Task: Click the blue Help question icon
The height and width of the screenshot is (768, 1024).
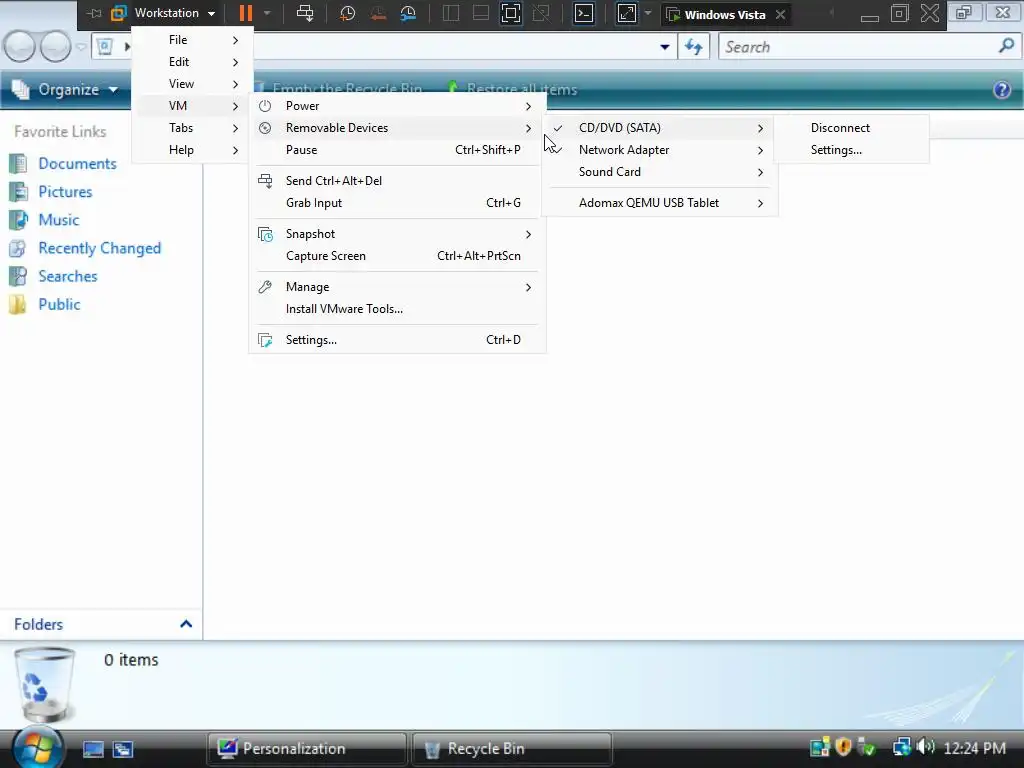Action: 1002,89
